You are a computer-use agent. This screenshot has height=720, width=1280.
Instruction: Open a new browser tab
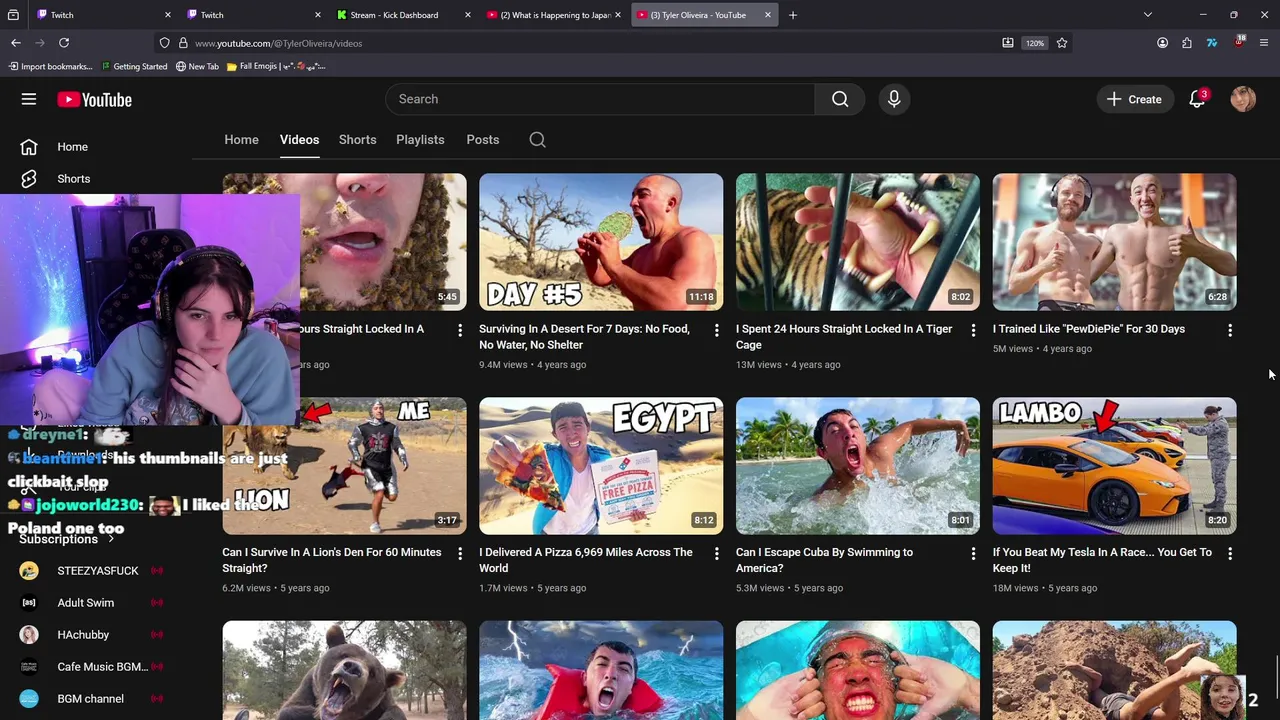793,15
